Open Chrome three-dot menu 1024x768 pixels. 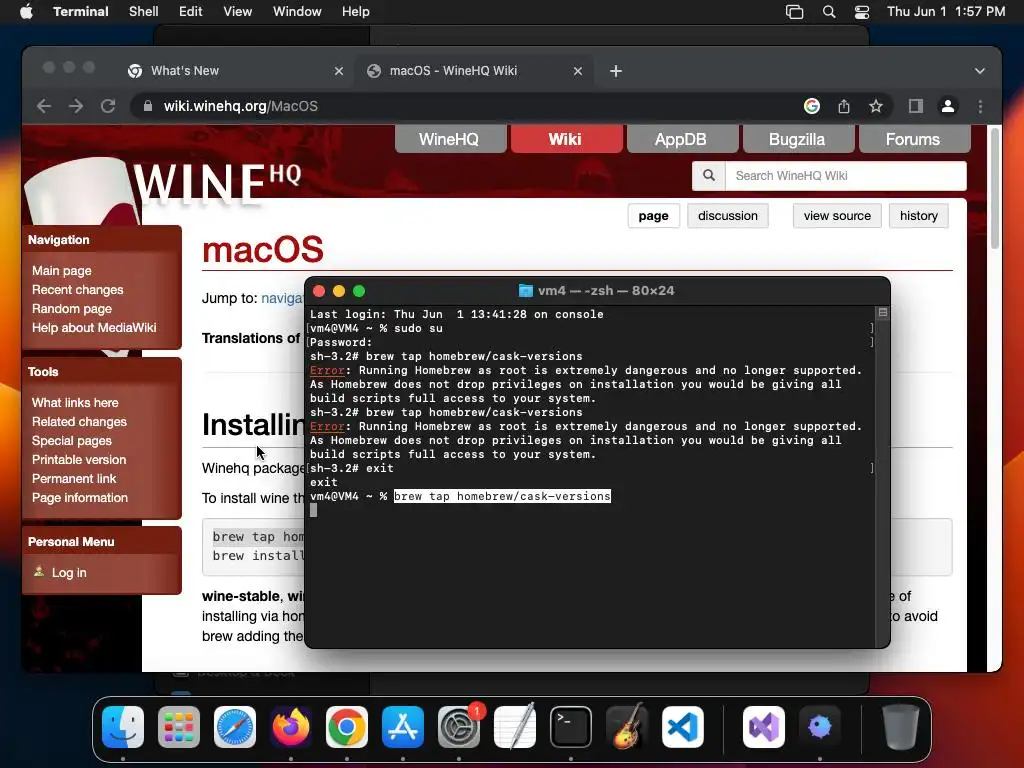tap(980, 106)
